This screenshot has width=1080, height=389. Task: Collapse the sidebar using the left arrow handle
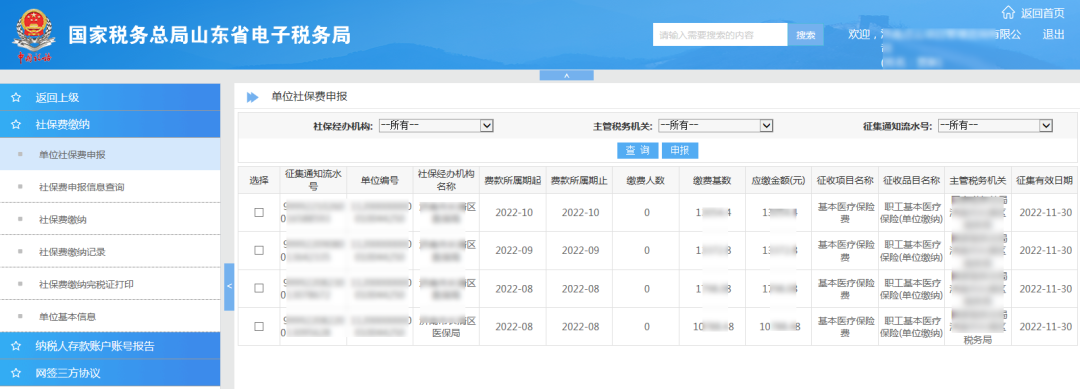229,286
